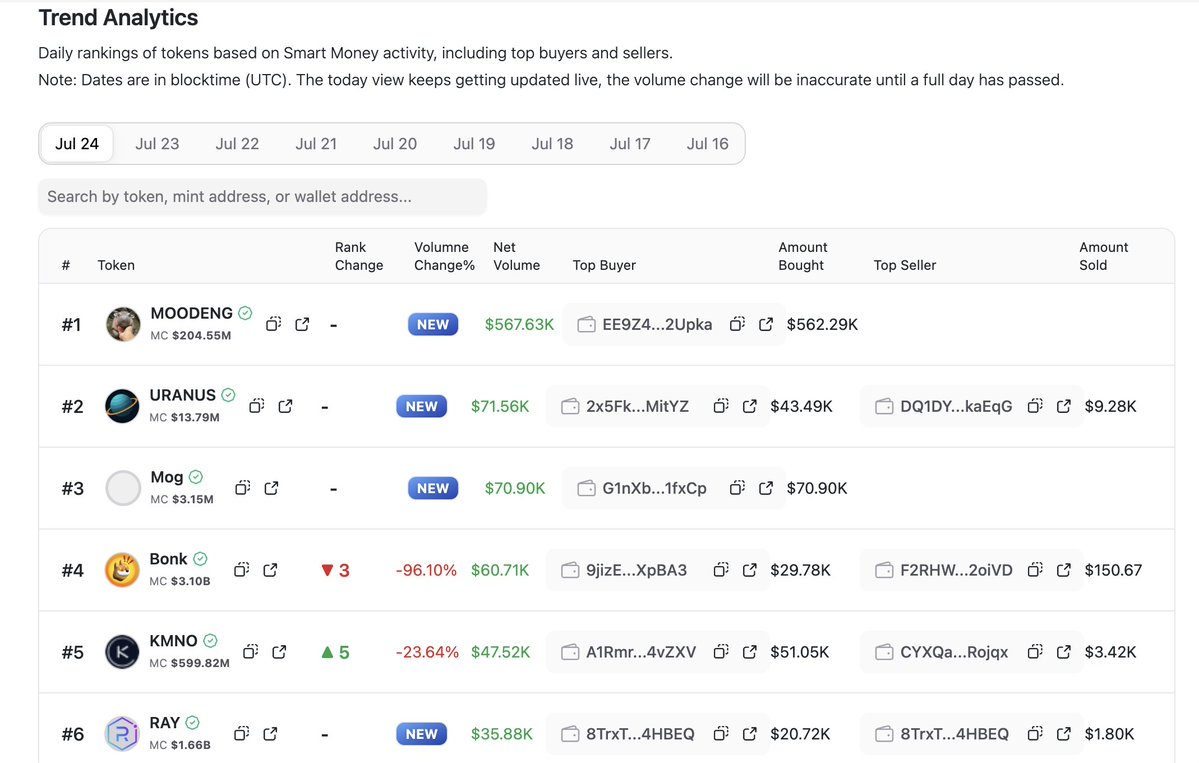Click the KMNO token logo
The width and height of the screenshot is (1199, 763).
(x=122, y=651)
